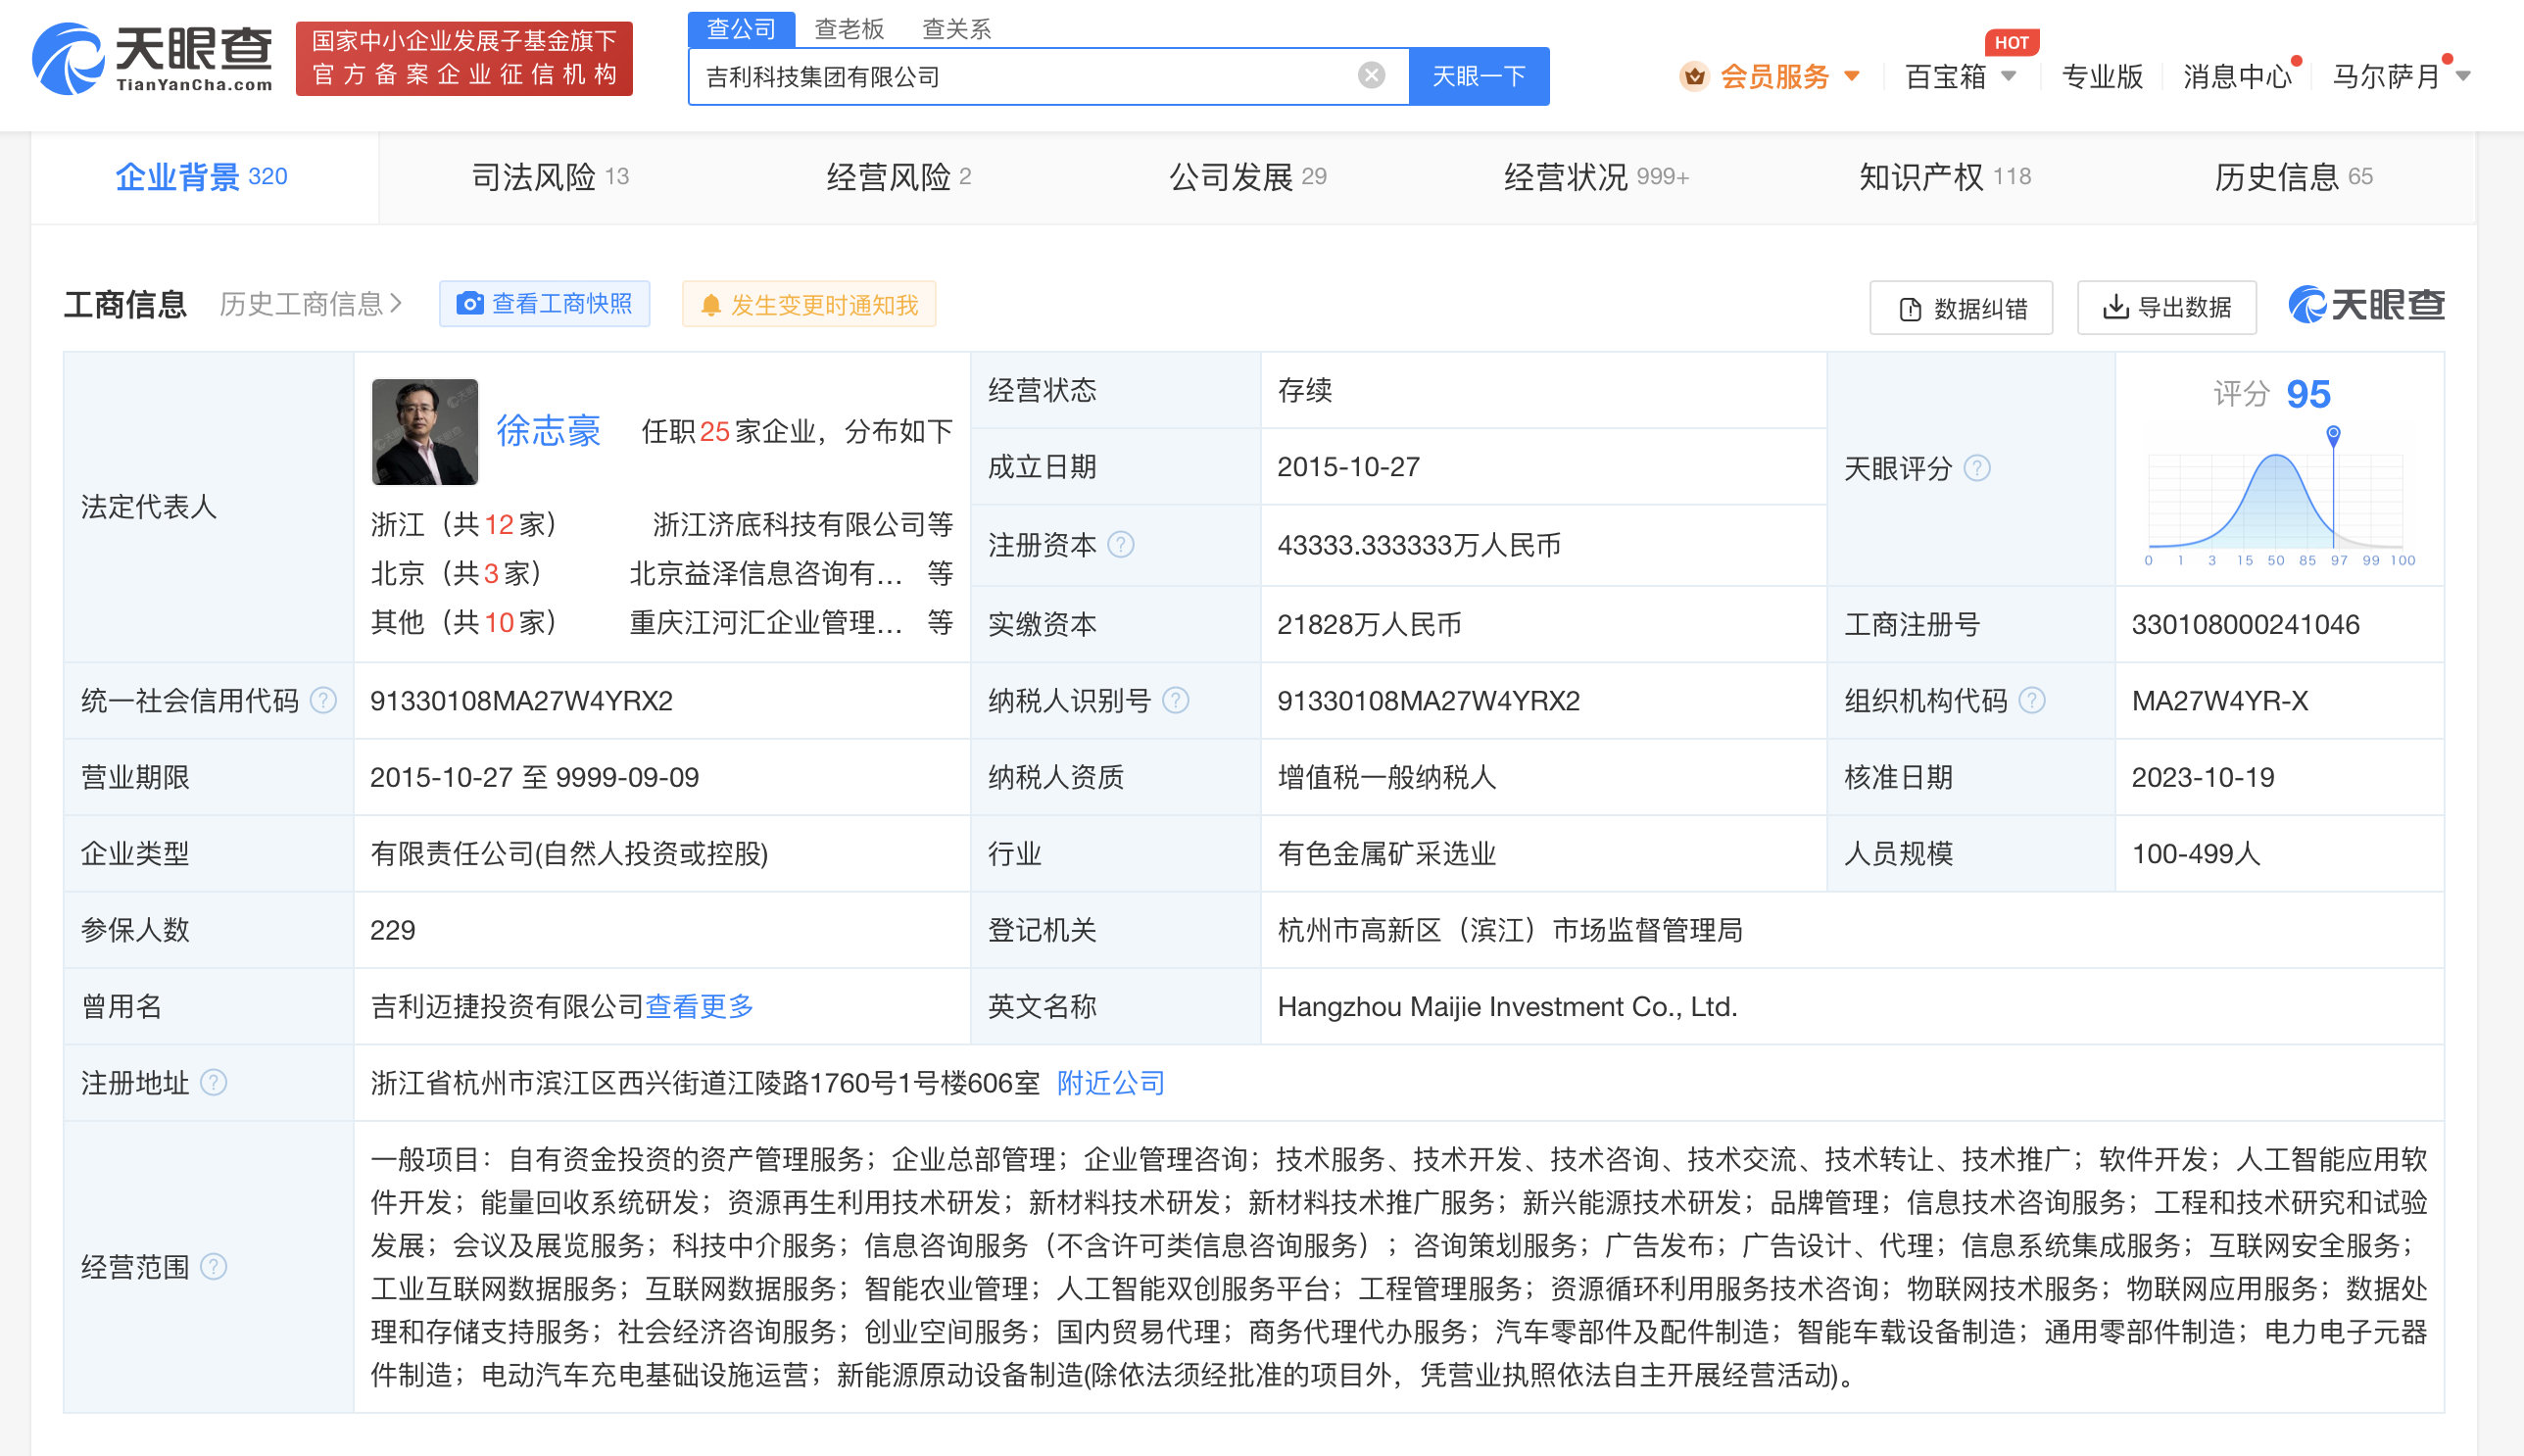The height and width of the screenshot is (1456, 2524).
Task: Switch to 司法风险 tab
Action: pyautogui.click(x=549, y=177)
